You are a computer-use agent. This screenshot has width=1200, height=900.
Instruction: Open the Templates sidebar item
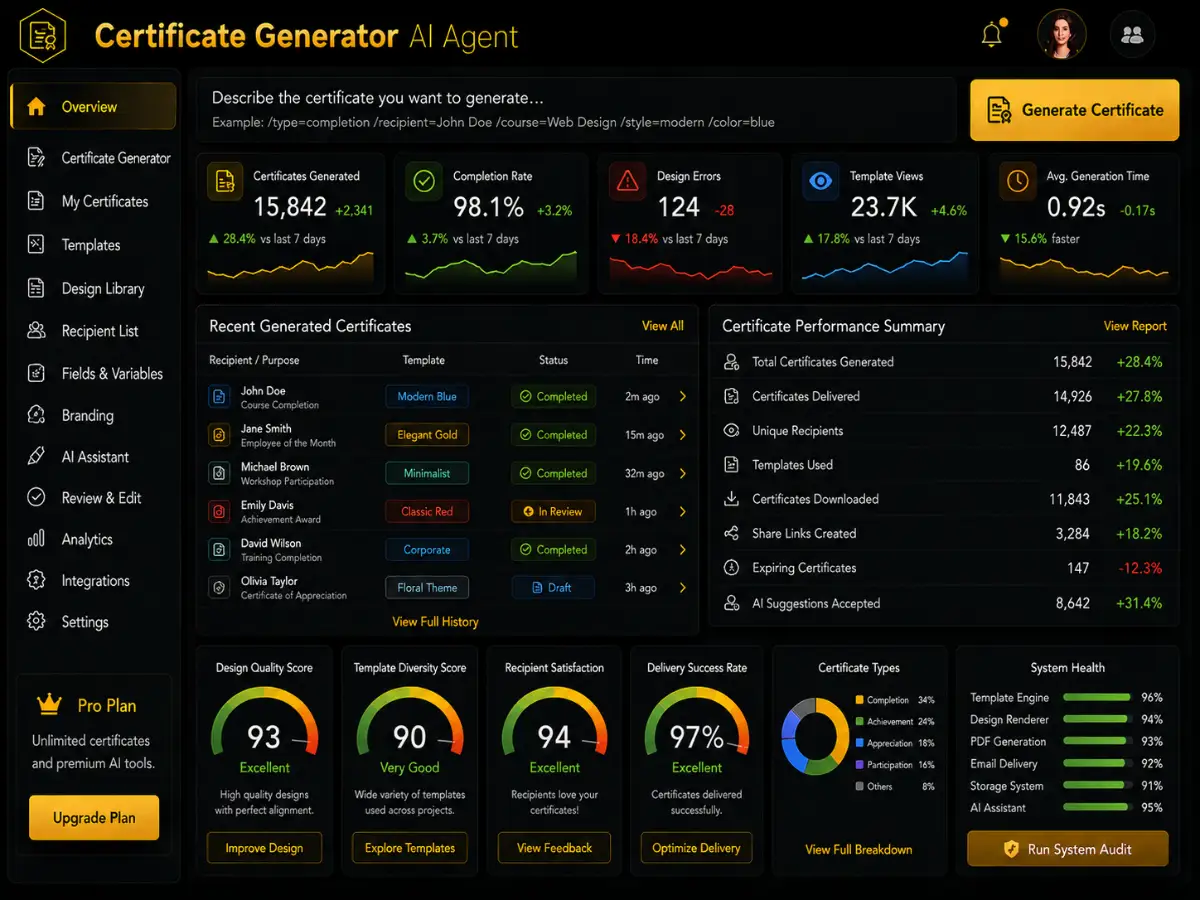click(x=73, y=245)
